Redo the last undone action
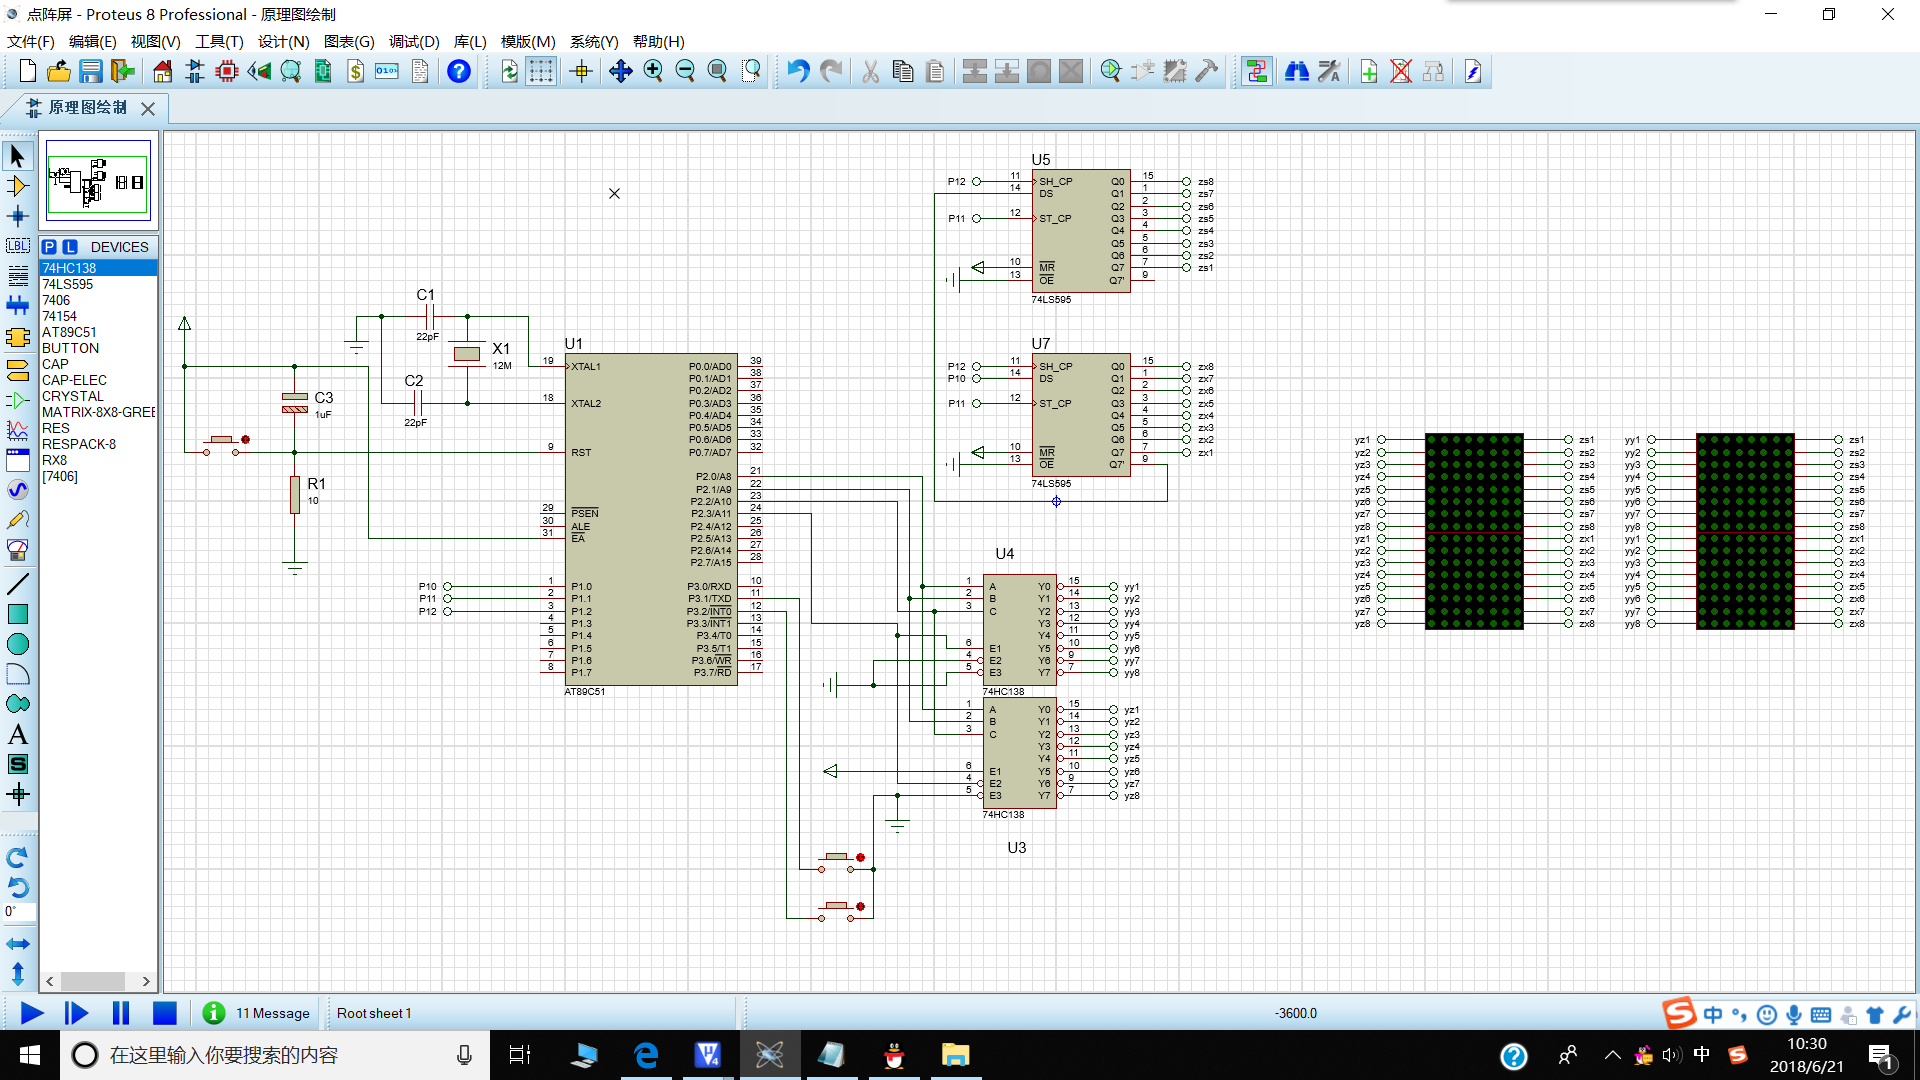The width and height of the screenshot is (1920, 1080). tap(830, 71)
